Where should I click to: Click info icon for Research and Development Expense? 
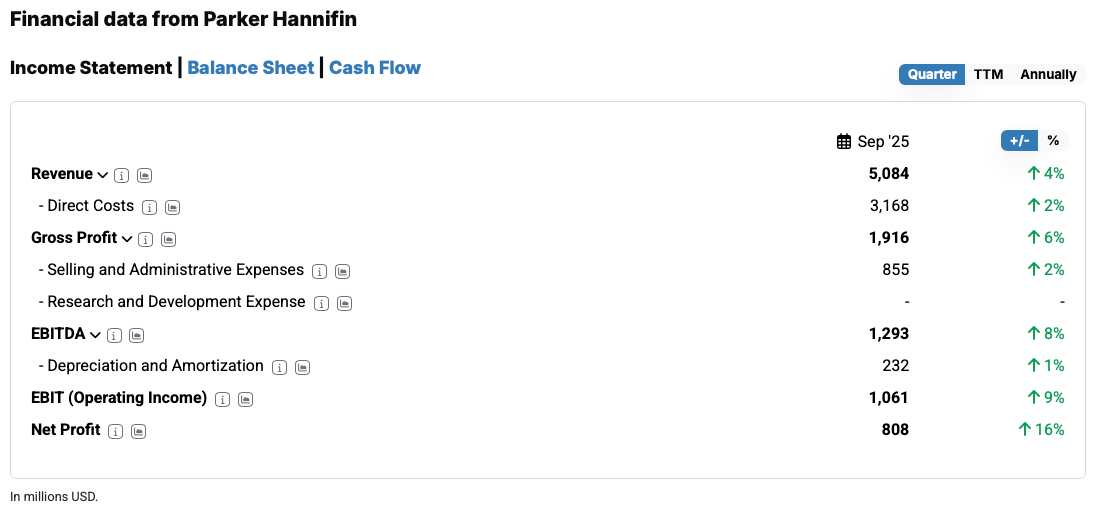[322, 303]
